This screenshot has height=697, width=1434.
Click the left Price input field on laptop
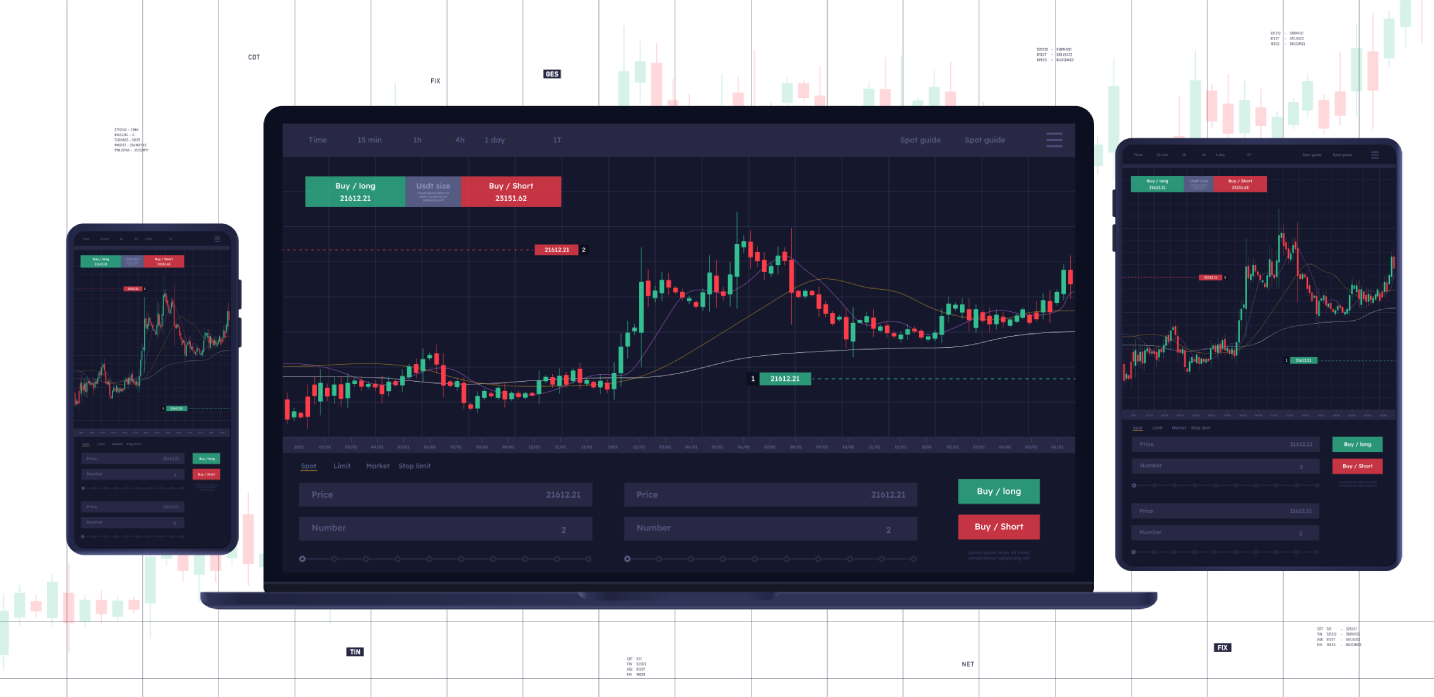click(445, 495)
